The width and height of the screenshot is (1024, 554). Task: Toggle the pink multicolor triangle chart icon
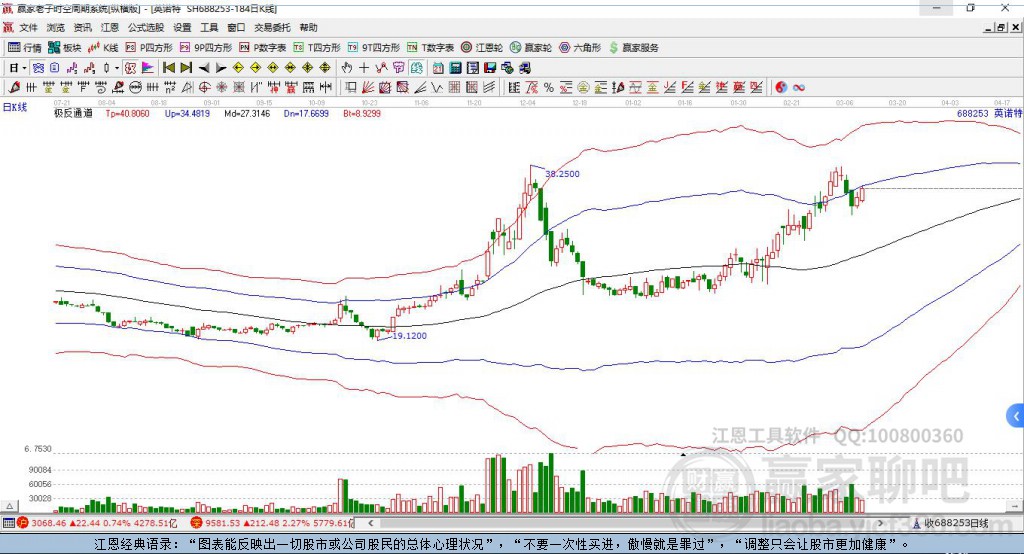[x=148, y=68]
